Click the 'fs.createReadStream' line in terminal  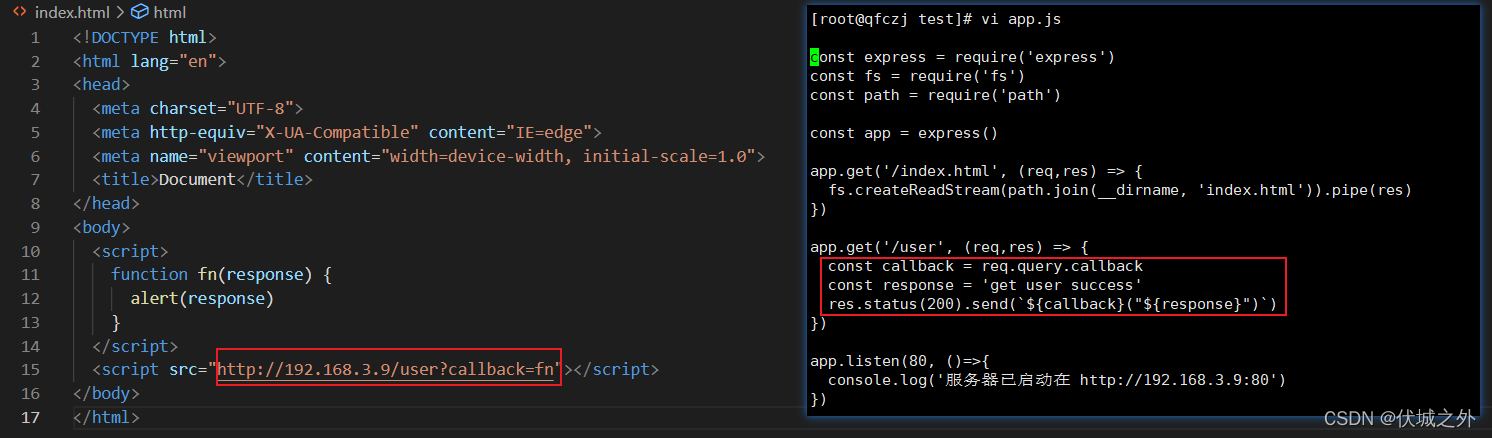click(1120, 190)
